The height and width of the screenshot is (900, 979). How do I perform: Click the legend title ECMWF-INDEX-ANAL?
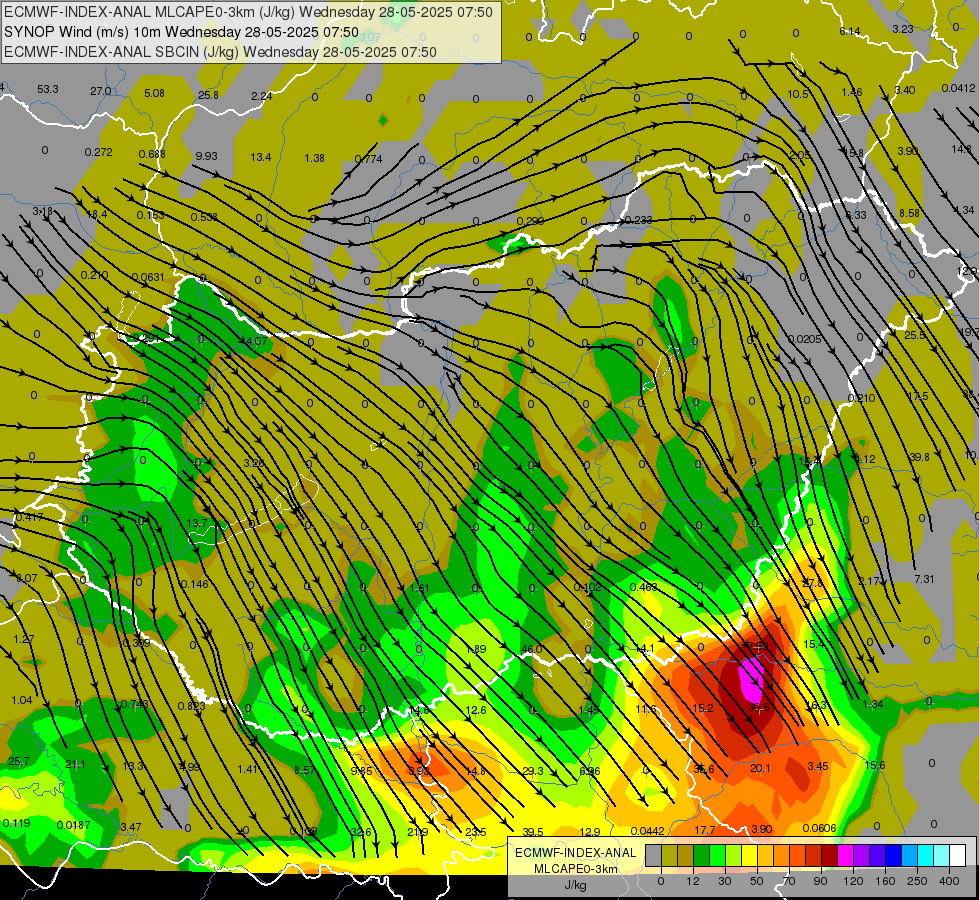[x=575, y=853]
